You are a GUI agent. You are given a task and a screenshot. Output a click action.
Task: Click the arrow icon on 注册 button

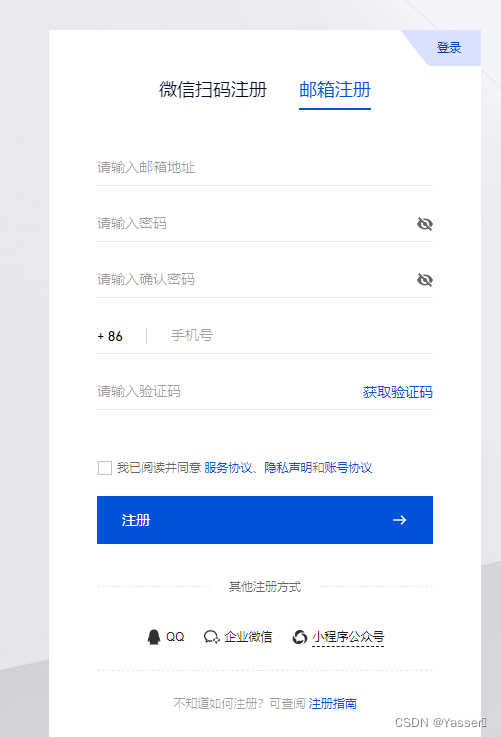[399, 520]
